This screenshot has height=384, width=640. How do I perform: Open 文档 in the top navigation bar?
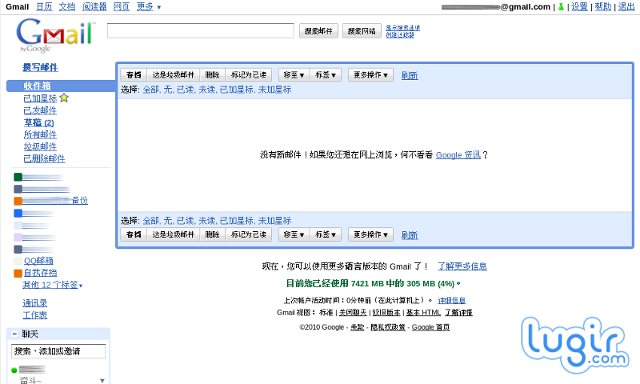pyautogui.click(x=67, y=7)
